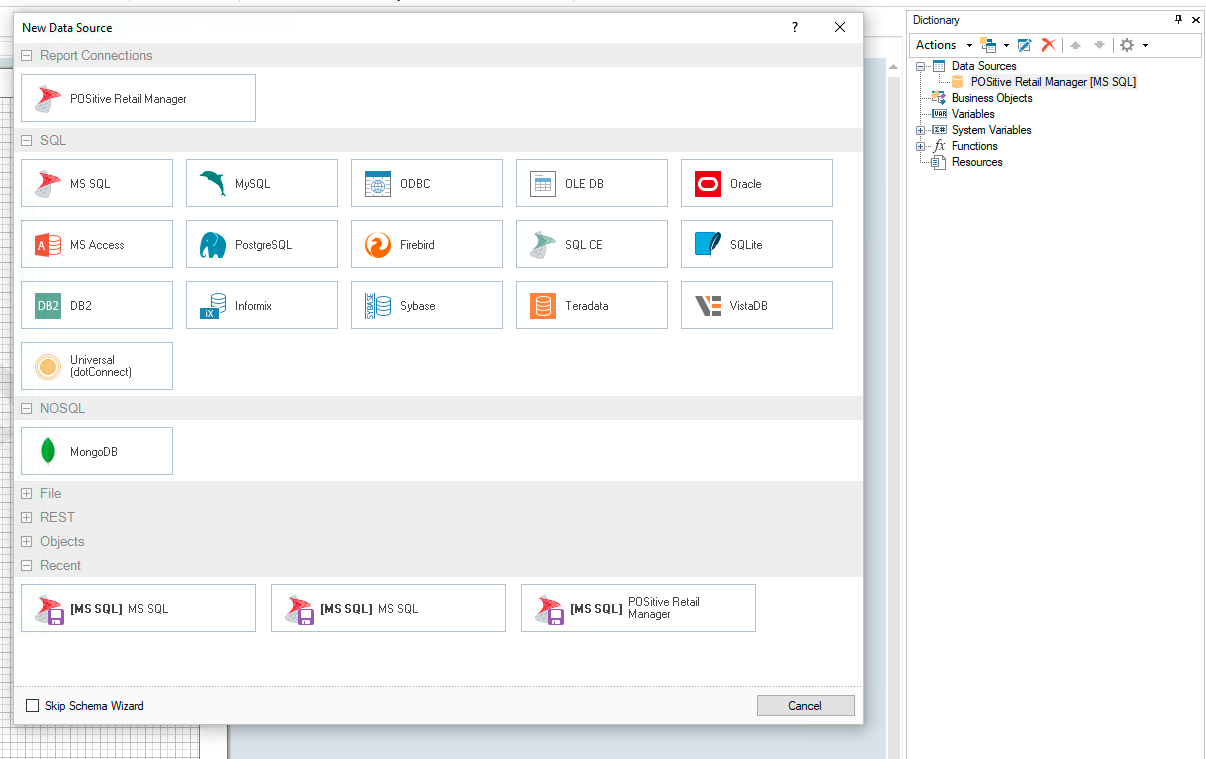
Task: Open the New Item dropdown arrow
Action: point(1006,45)
